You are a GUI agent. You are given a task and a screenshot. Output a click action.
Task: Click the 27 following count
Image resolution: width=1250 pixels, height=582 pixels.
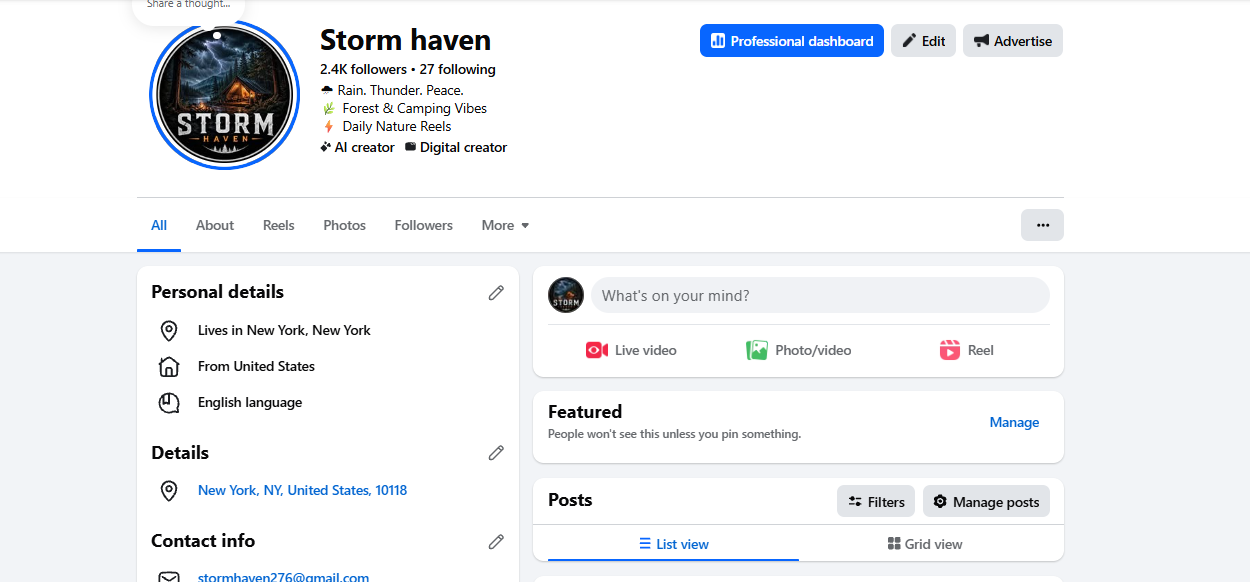[x=457, y=69]
